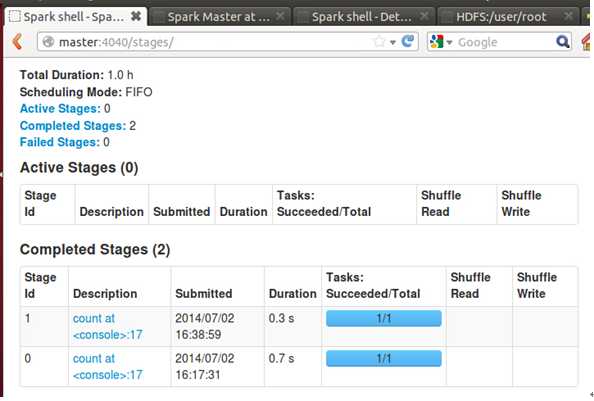Click Description header in Completed Stages table
The image size is (594, 401).
click(x=105, y=293)
